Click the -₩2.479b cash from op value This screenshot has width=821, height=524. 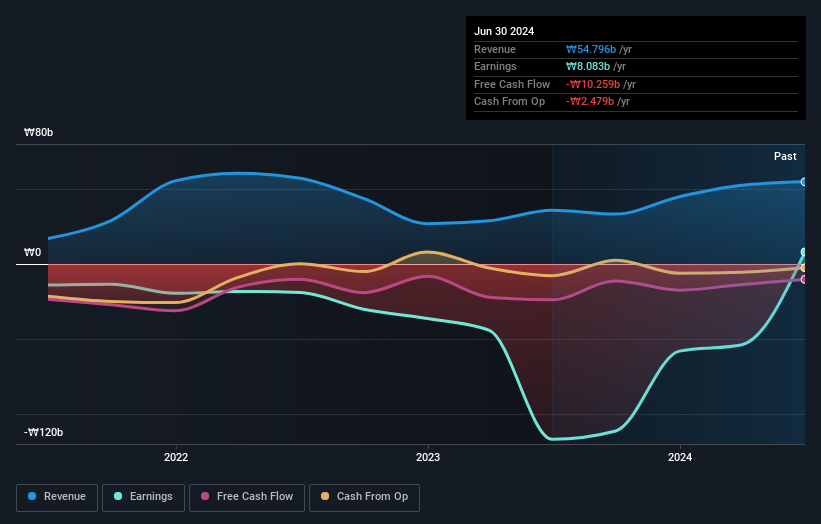(590, 102)
